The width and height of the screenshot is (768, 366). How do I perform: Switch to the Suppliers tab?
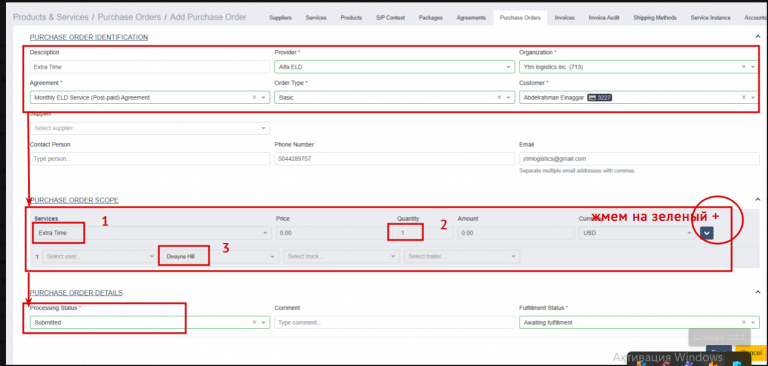tap(280, 18)
